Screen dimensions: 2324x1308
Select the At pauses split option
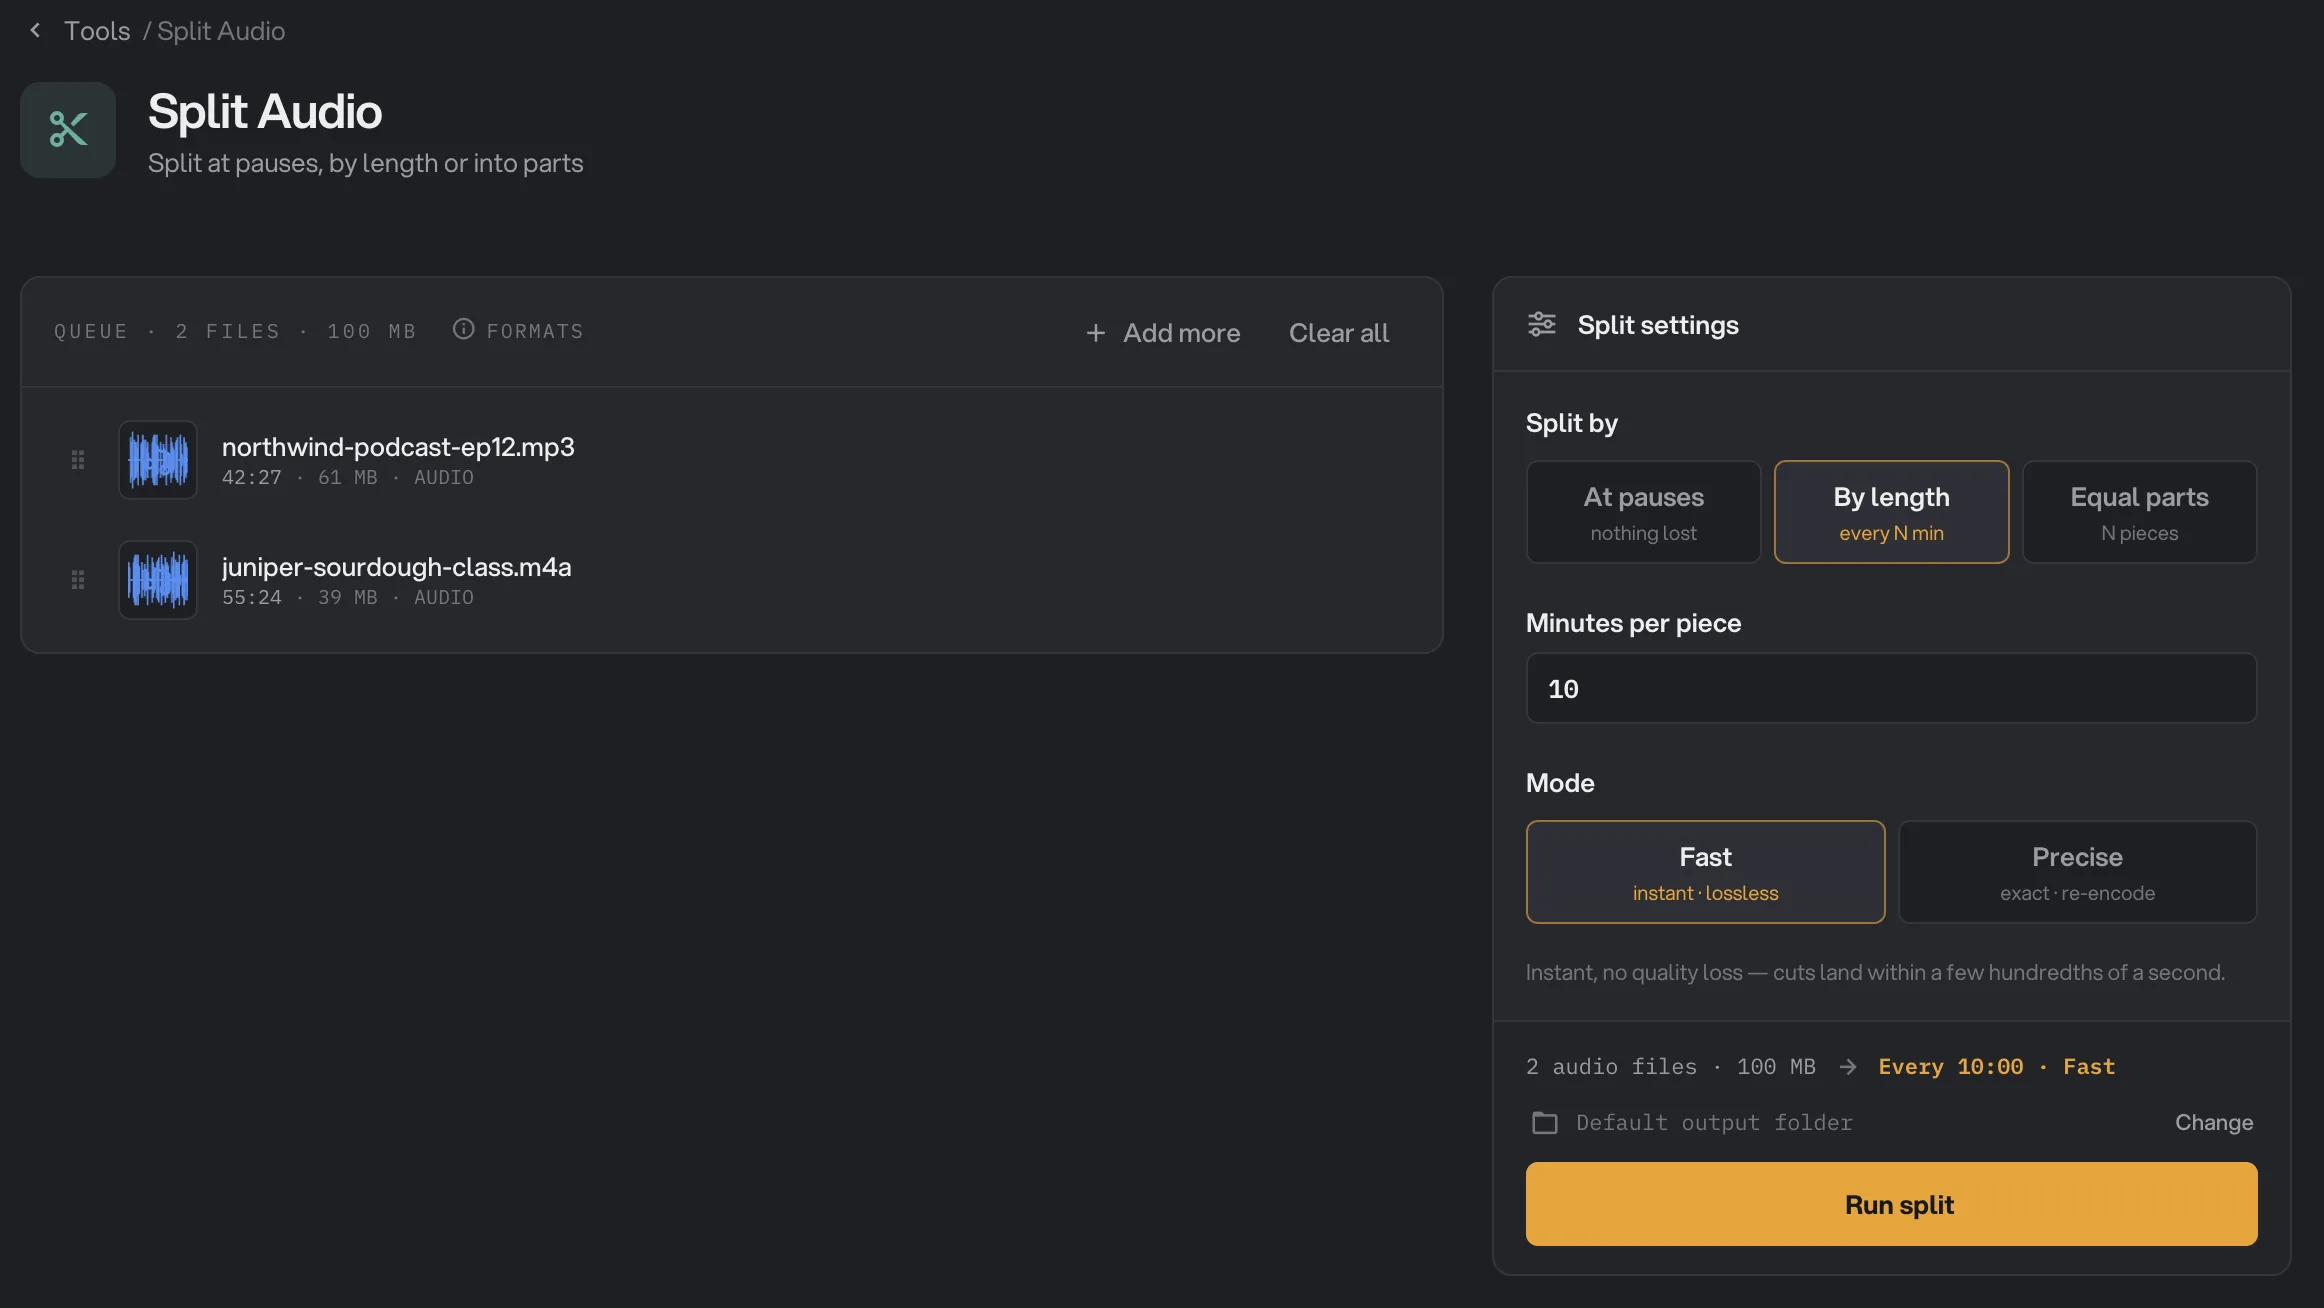pos(1643,512)
